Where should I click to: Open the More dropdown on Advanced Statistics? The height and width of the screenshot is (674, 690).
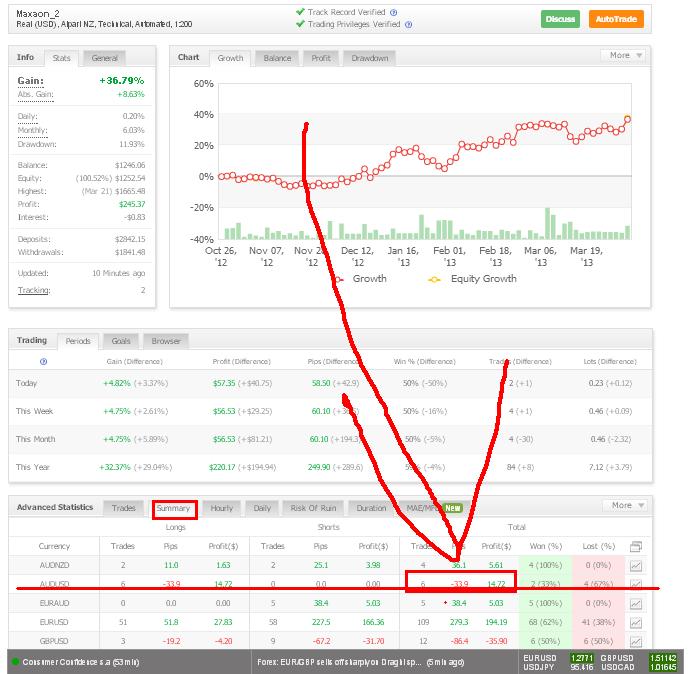tap(625, 506)
